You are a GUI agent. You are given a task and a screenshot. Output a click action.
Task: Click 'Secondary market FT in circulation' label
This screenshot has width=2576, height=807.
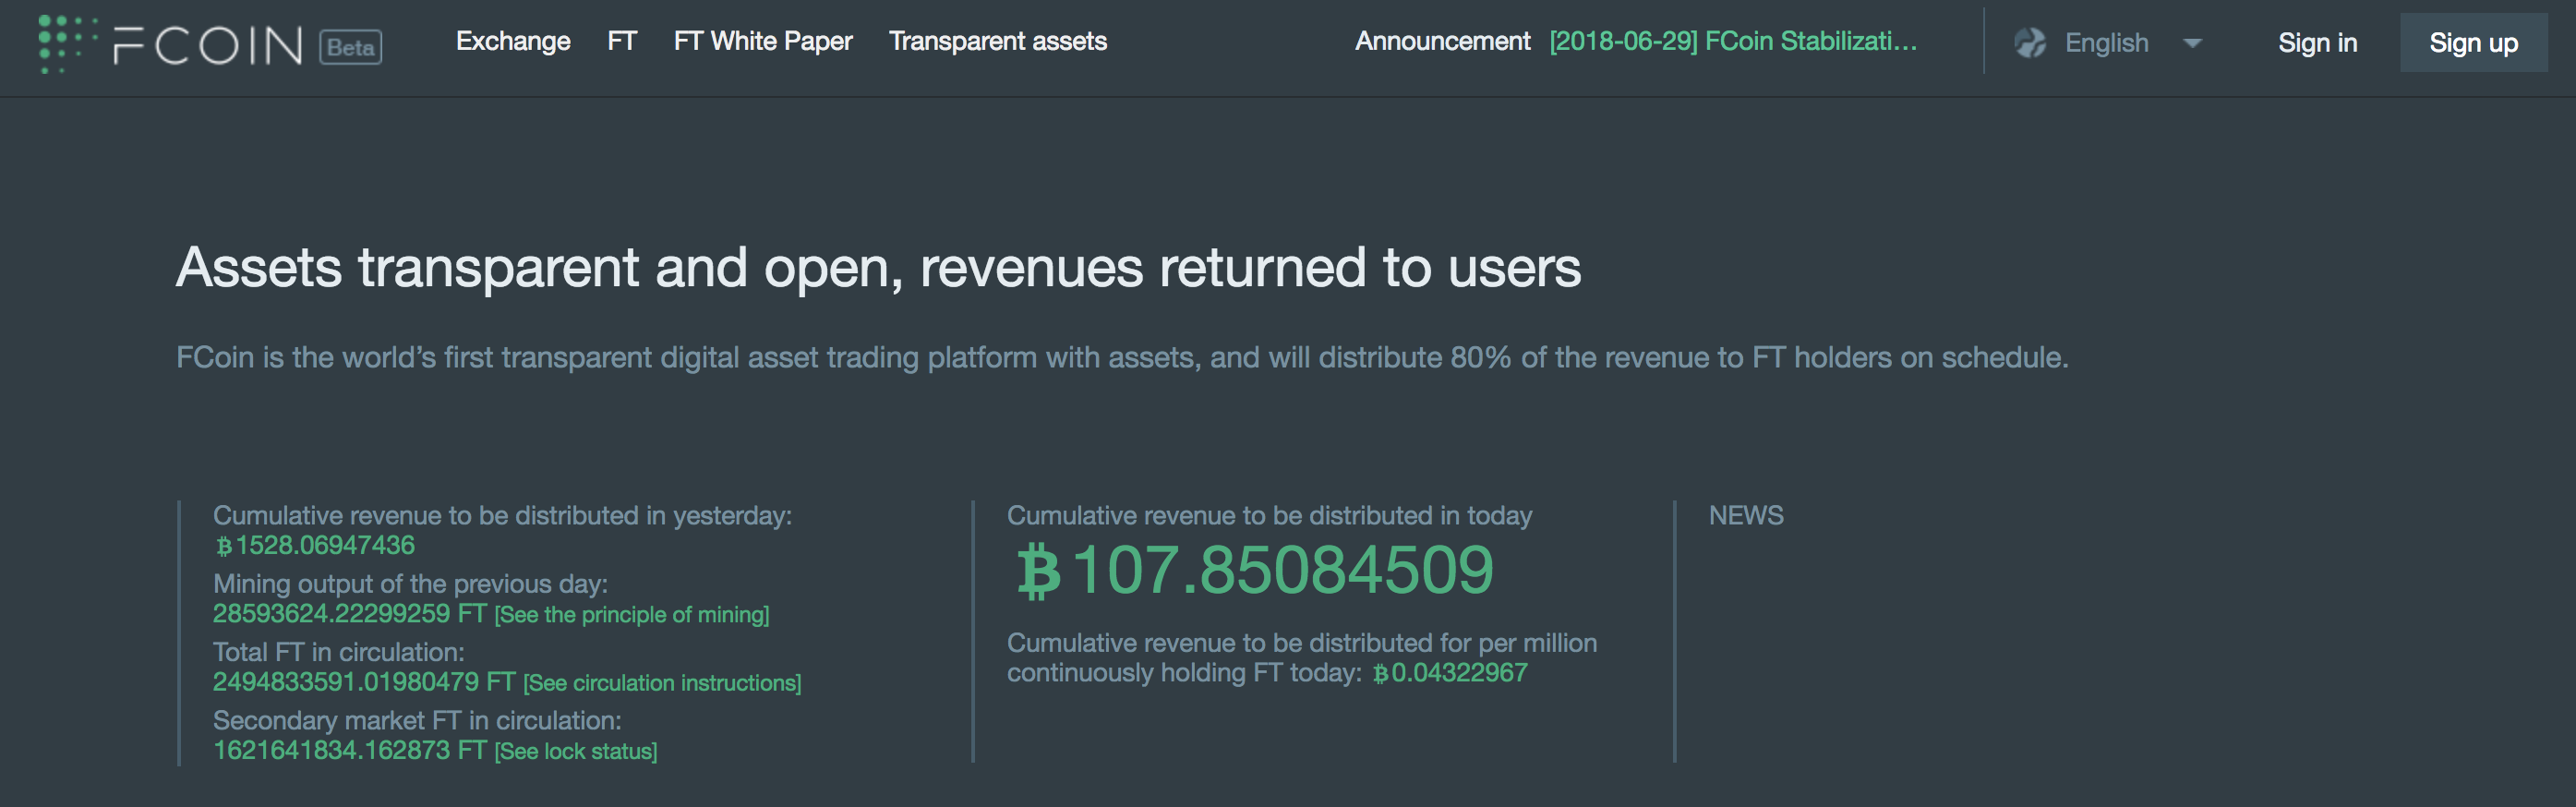417,720
